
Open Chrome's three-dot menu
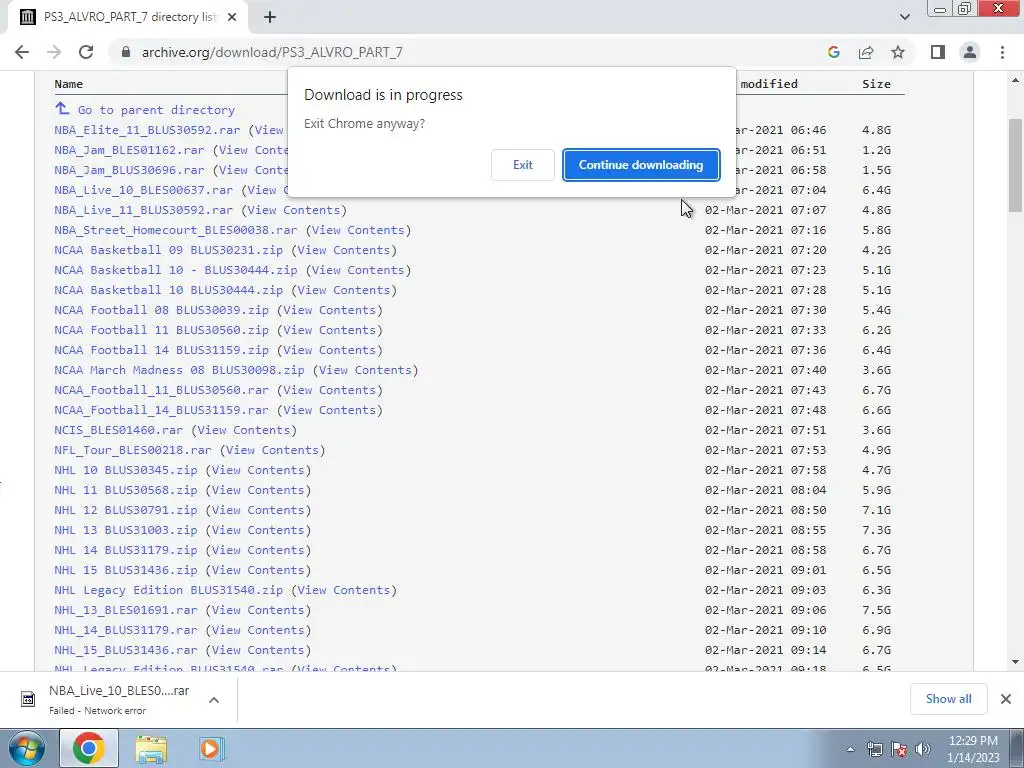[1002, 52]
